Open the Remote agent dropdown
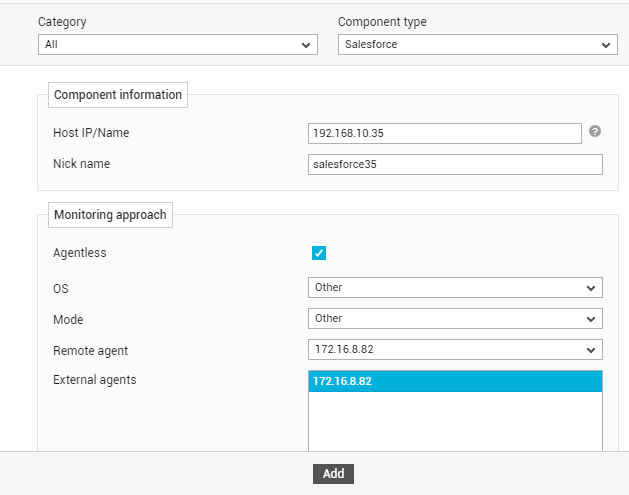This screenshot has width=629, height=495. pyautogui.click(x=455, y=350)
